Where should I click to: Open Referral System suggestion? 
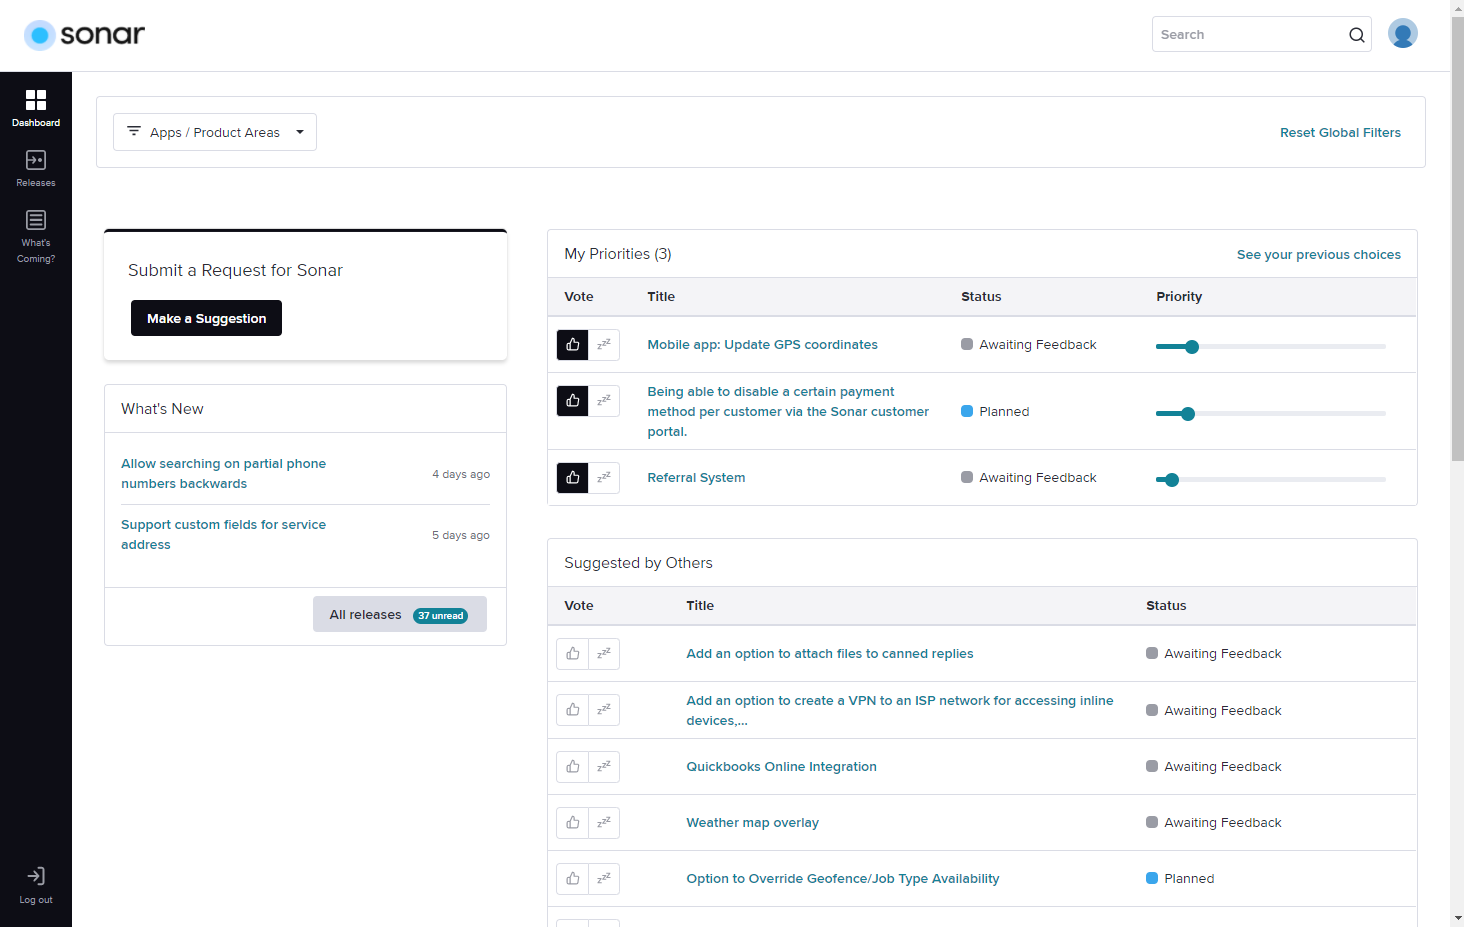(x=696, y=477)
